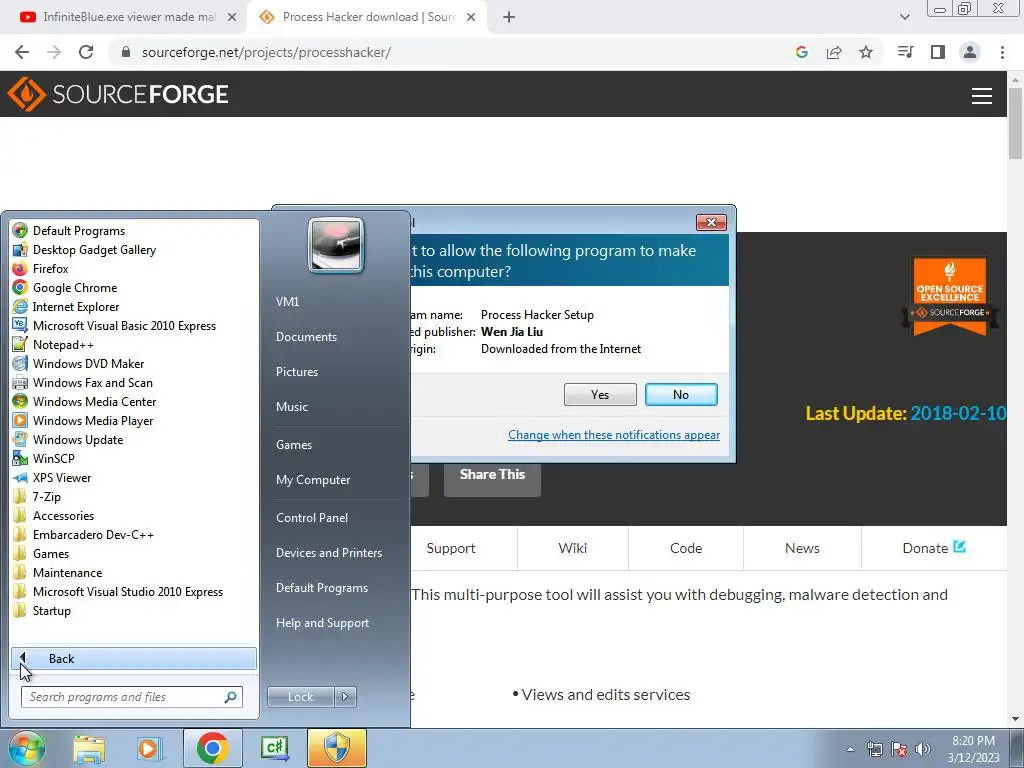Open the Donate tab
Image resolution: width=1024 pixels, height=768 pixels.
tap(934, 549)
